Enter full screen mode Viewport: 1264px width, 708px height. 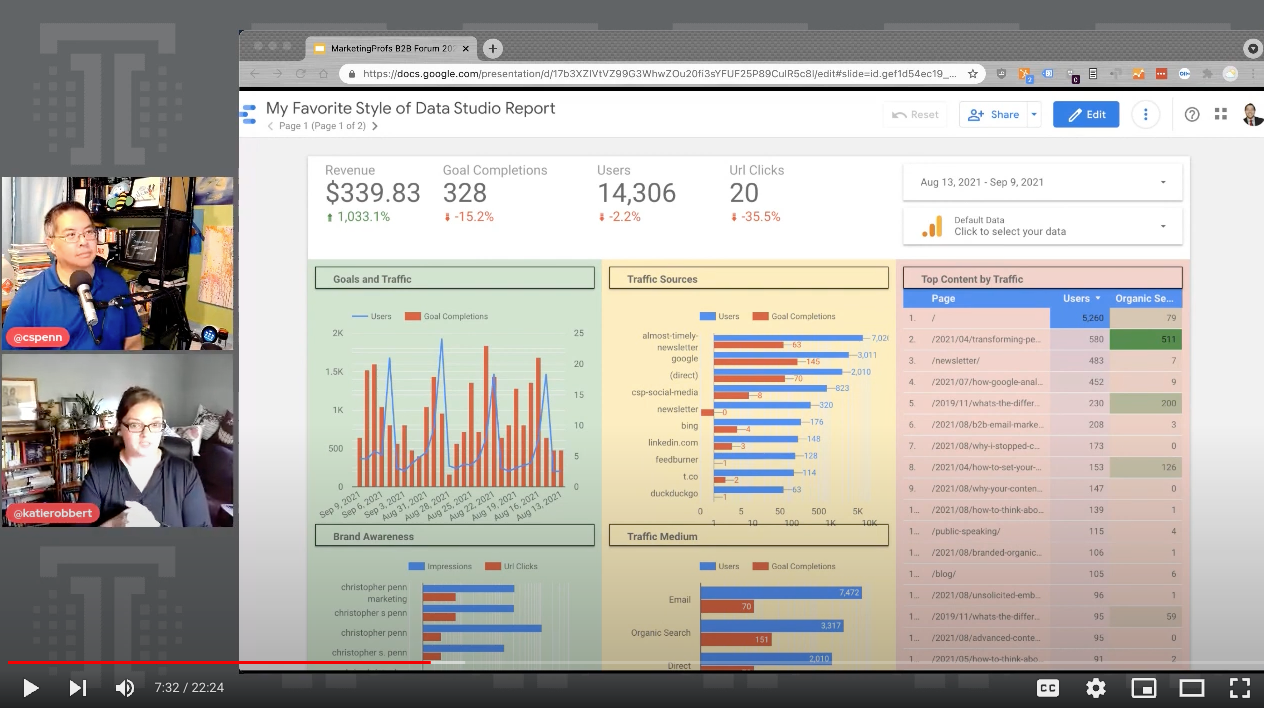(1239, 688)
